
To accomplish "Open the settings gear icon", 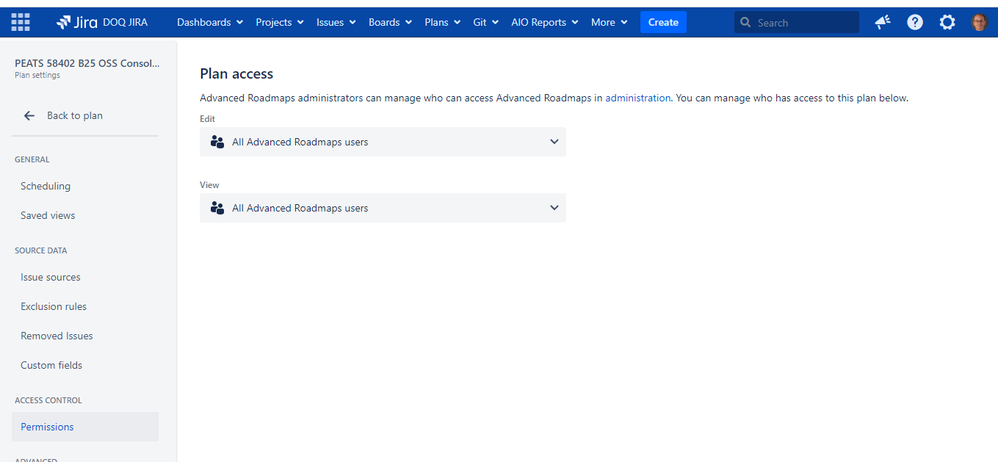I will click(947, 22).
